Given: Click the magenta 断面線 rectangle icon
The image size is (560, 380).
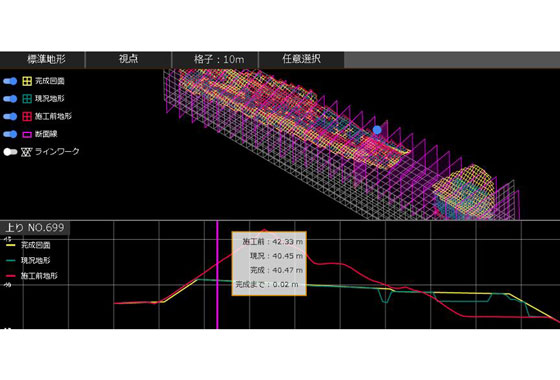Looking at the screenshot, I should tap(27, 135).
